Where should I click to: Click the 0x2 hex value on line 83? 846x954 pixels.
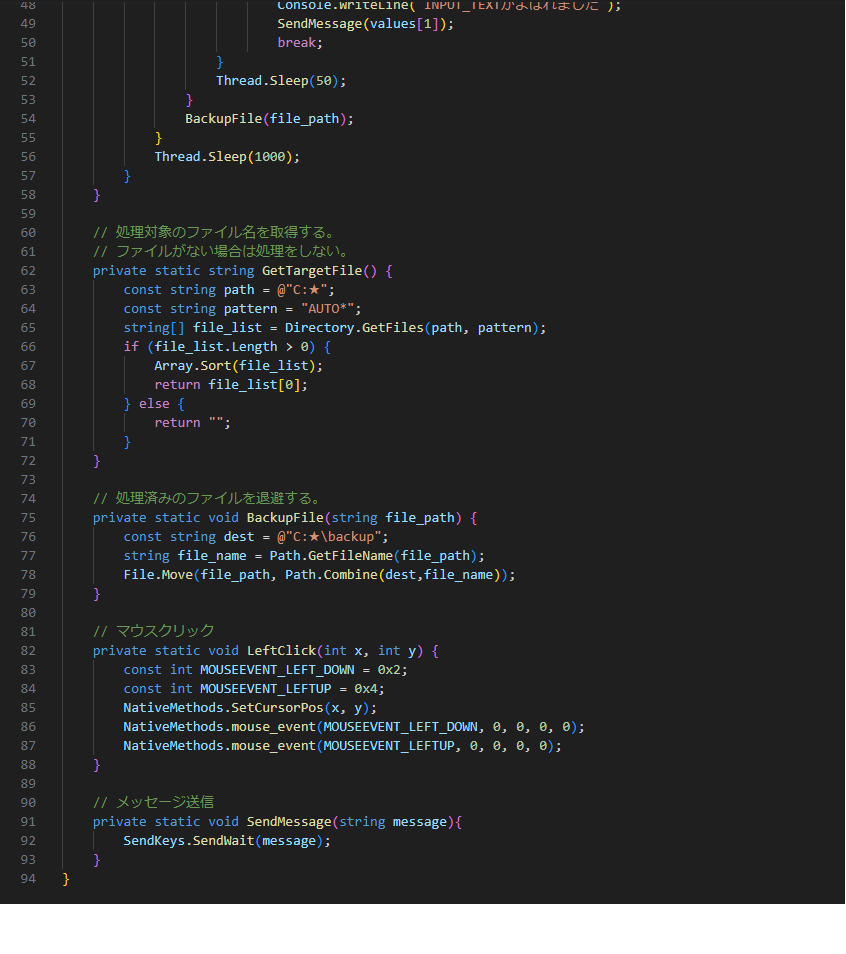pyautogui.click(x=388, y=670)
